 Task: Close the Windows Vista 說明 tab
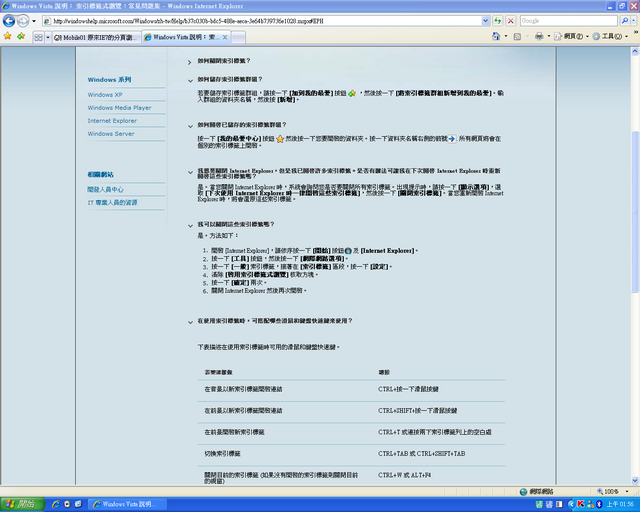[225, 38]
